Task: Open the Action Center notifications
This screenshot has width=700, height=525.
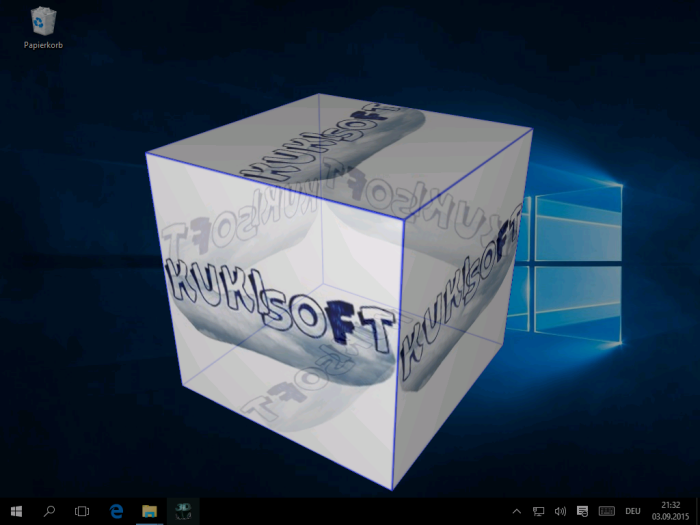Action: (x=583, y=511)
